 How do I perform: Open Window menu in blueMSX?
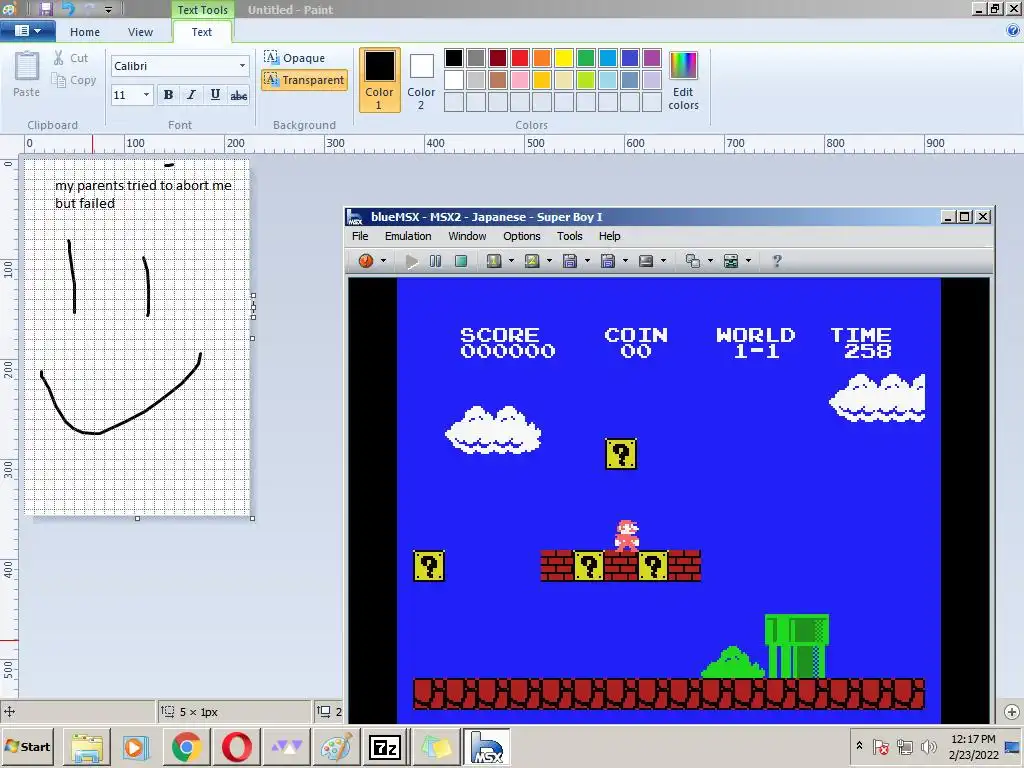click(467, 236)
